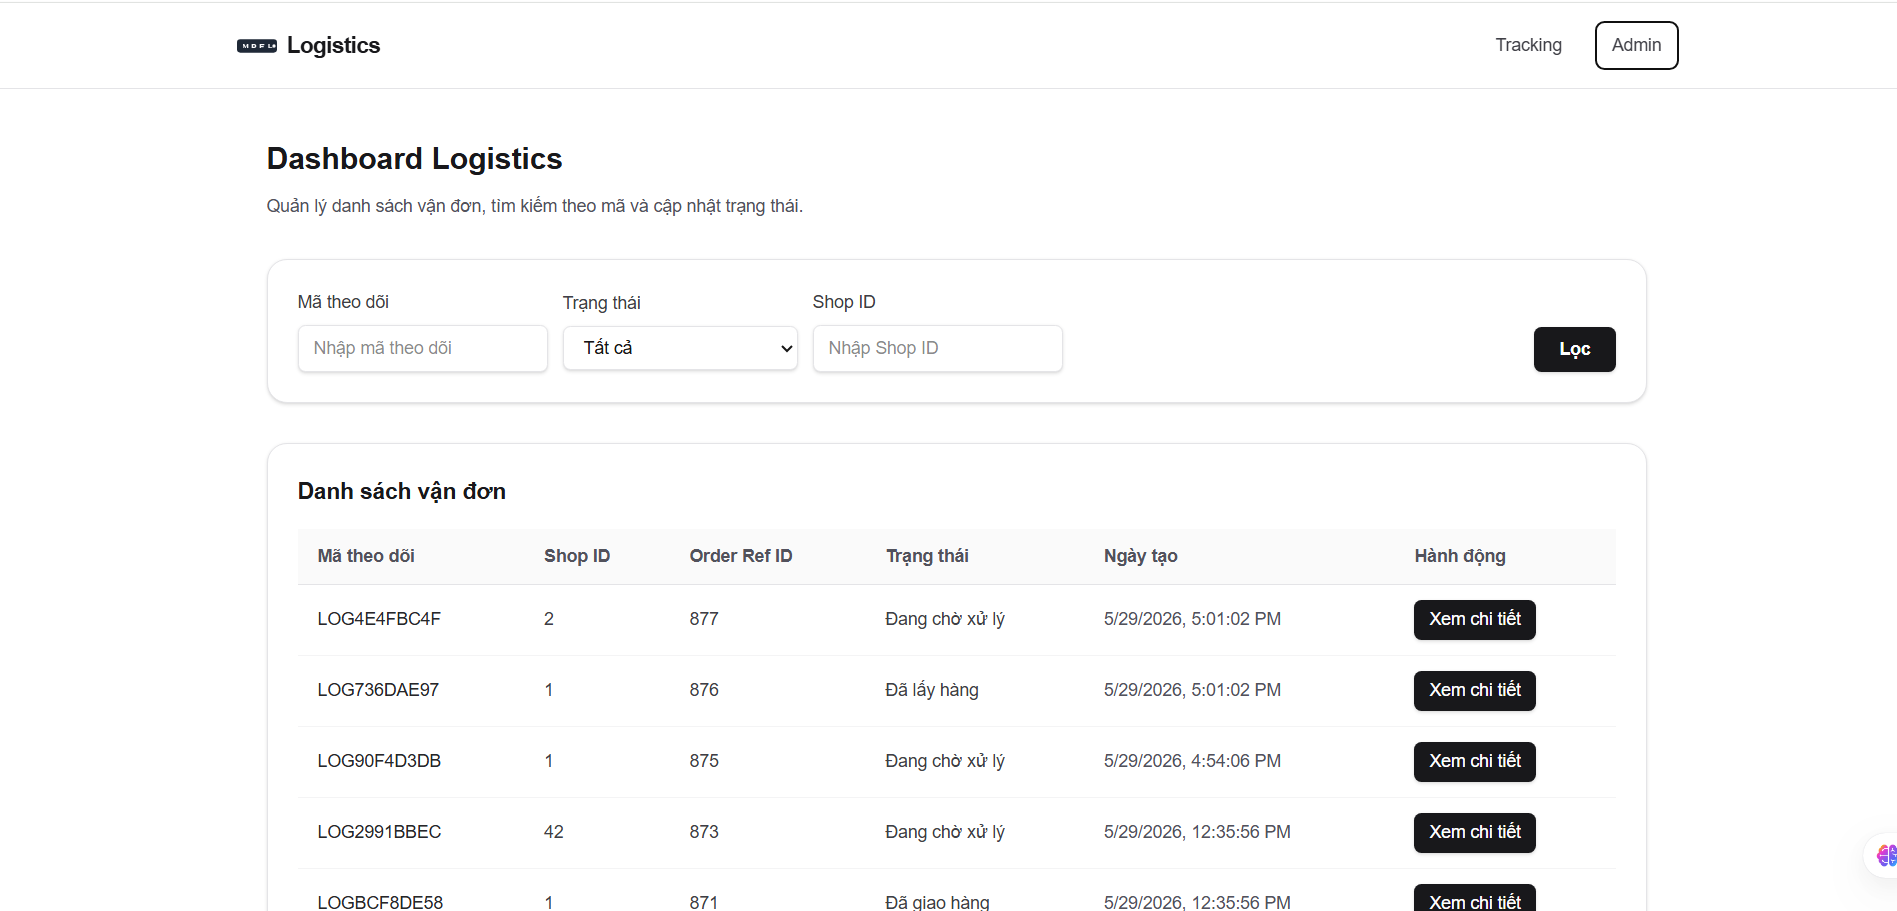Click the Danh sách vận đơn heading

[402, 491]
